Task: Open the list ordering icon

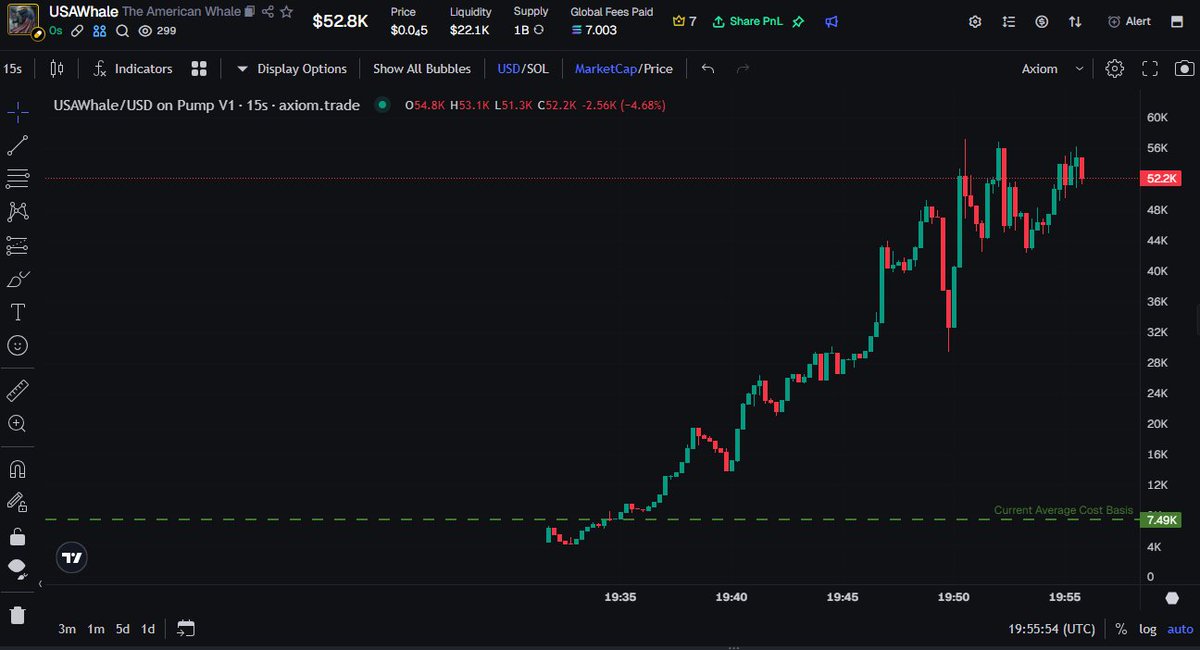Action: pos(1009,21)
